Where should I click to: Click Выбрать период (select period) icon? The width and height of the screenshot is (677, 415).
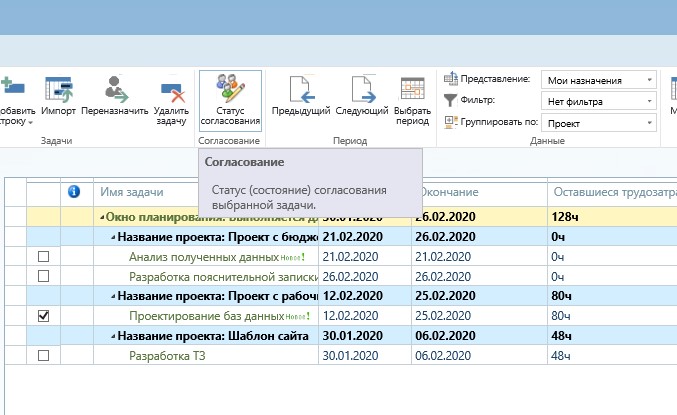point(413,98)
